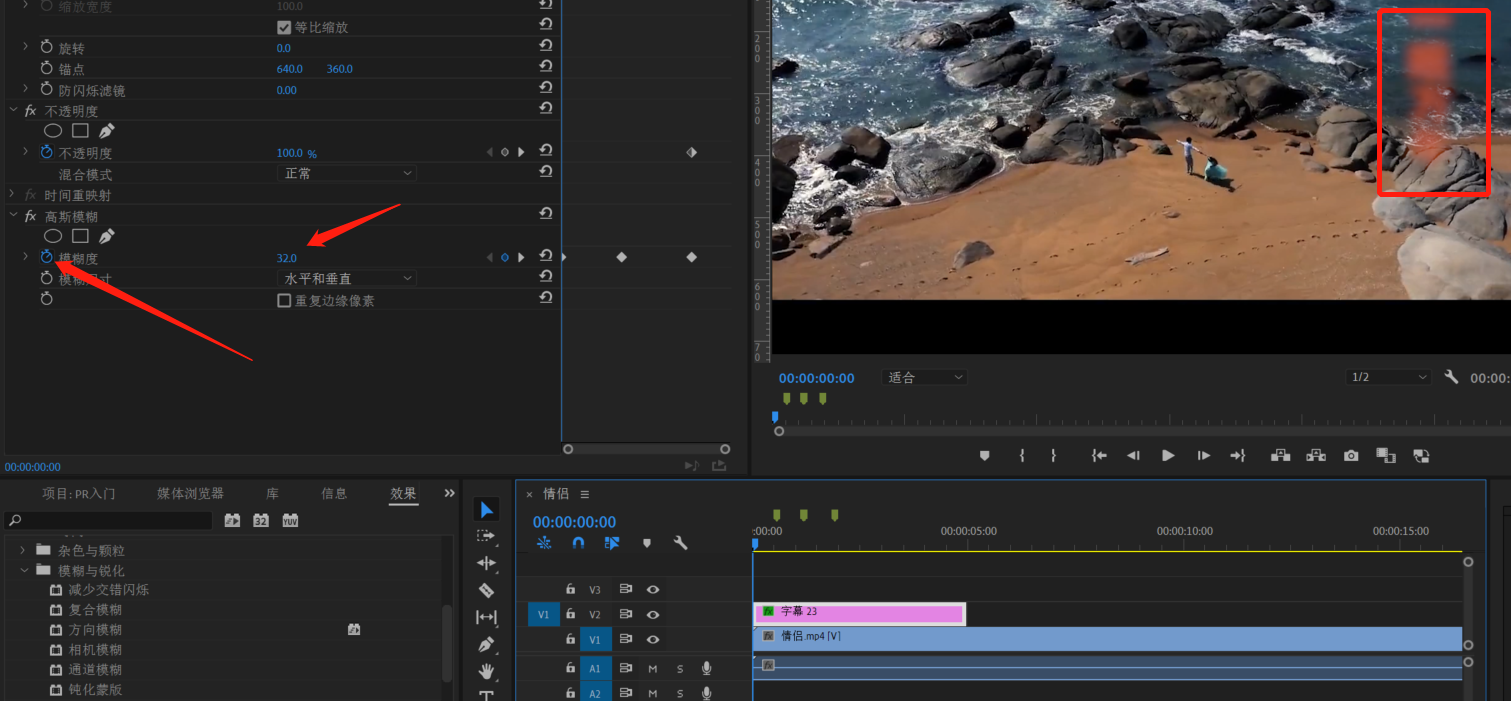Select the 相机模糊 effect
The image size is (1511, 701).
pyautogui.click(x=95, y=650)
